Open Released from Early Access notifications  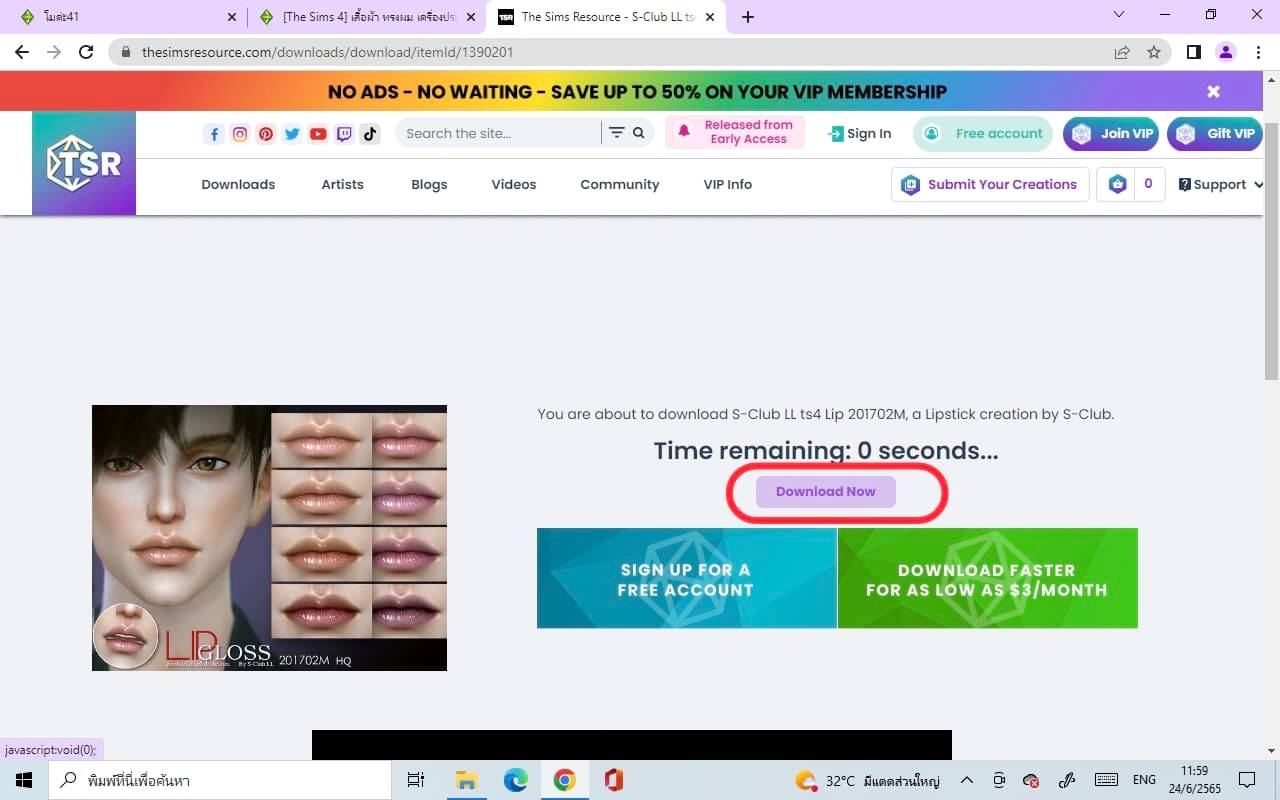coord(735,132)
